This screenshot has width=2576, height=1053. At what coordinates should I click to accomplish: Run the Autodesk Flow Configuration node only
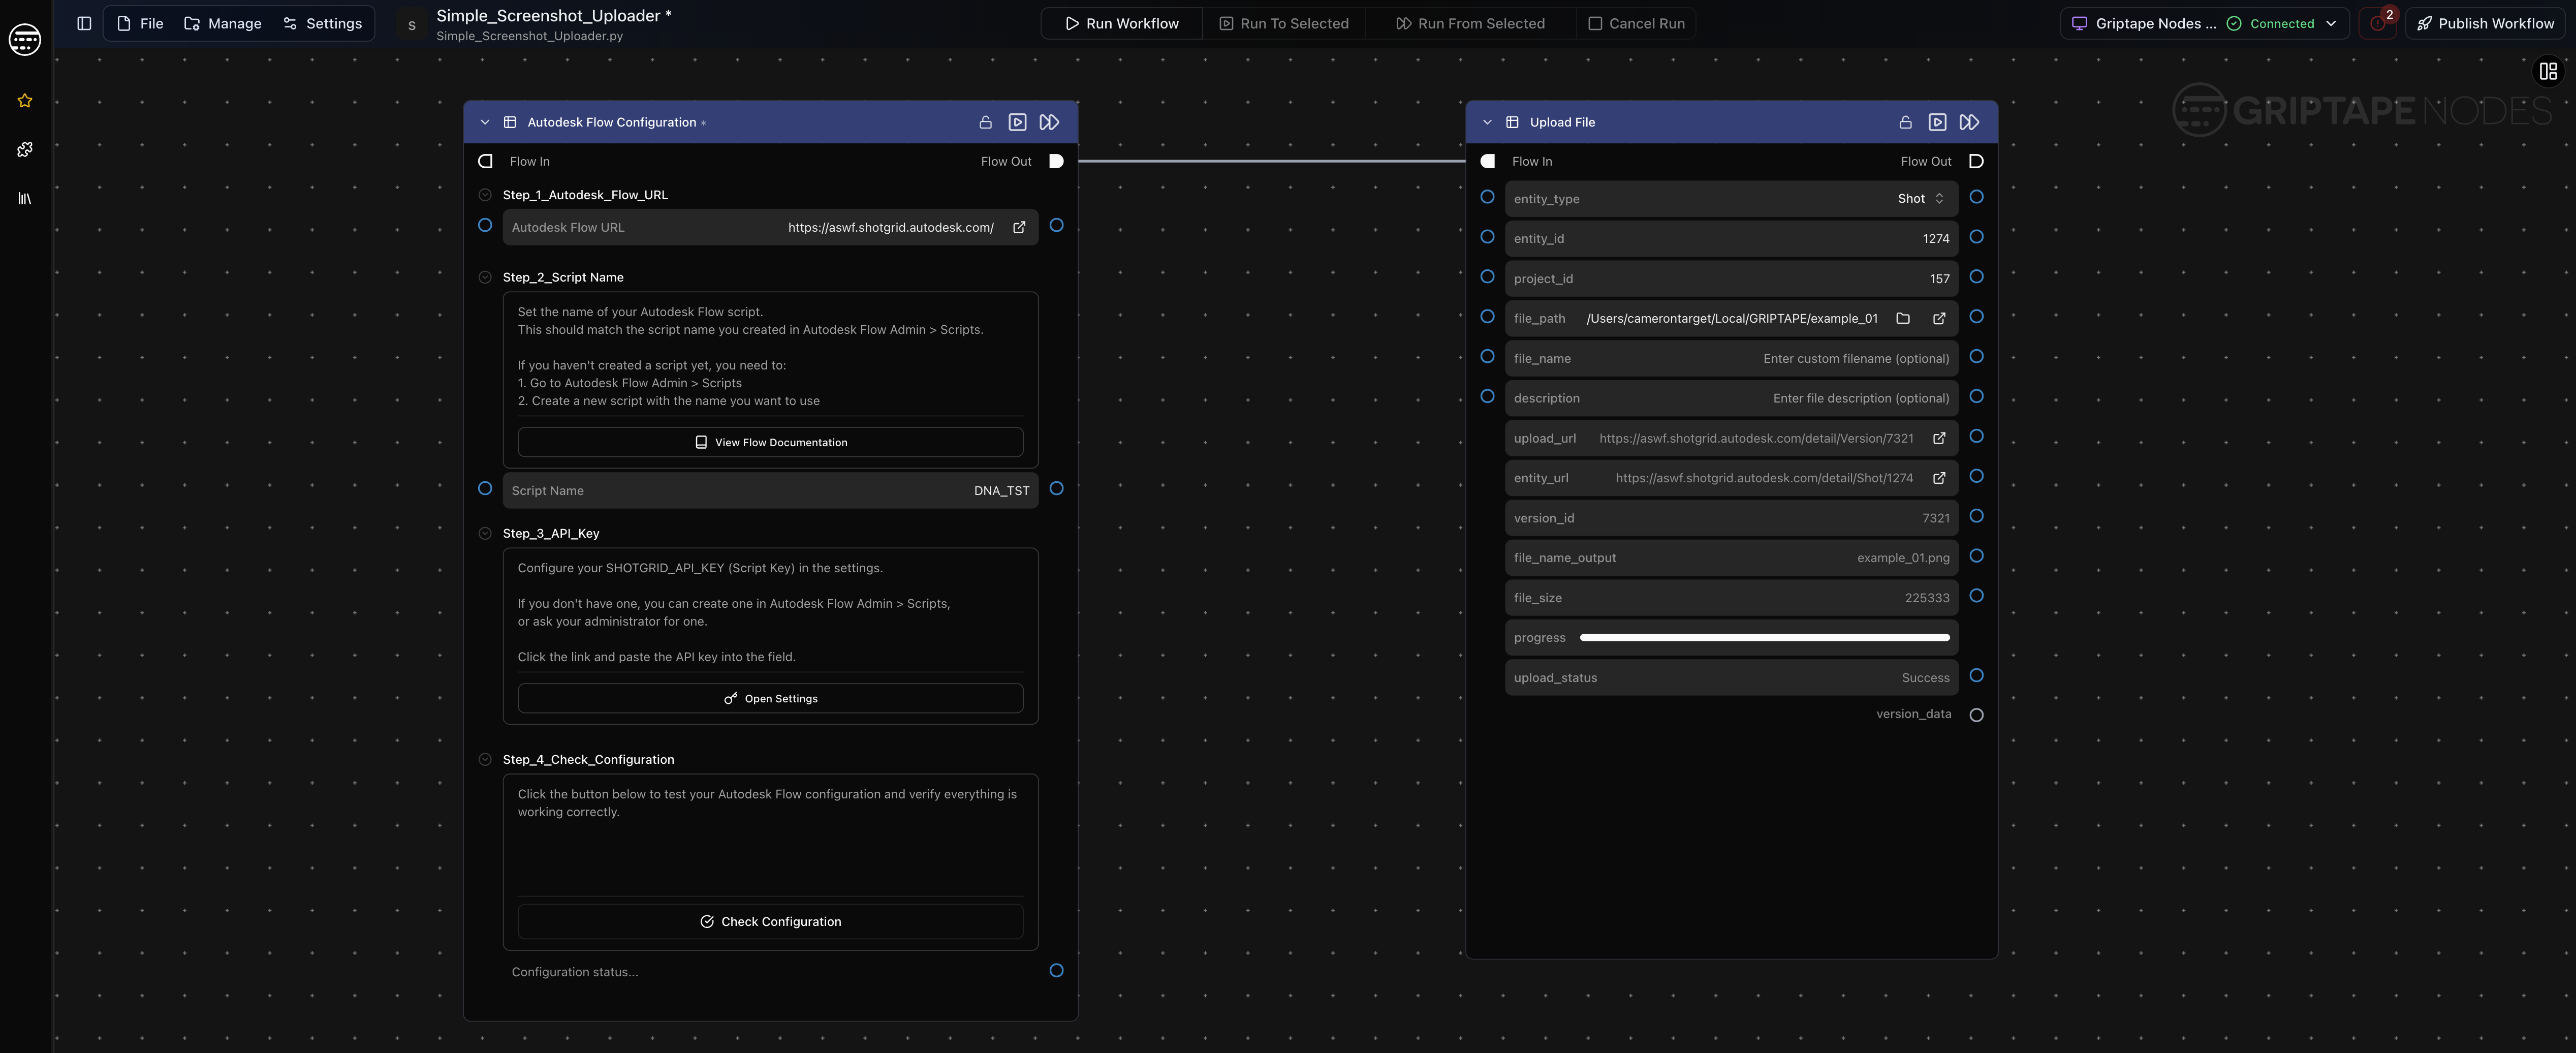point(1017,122)
